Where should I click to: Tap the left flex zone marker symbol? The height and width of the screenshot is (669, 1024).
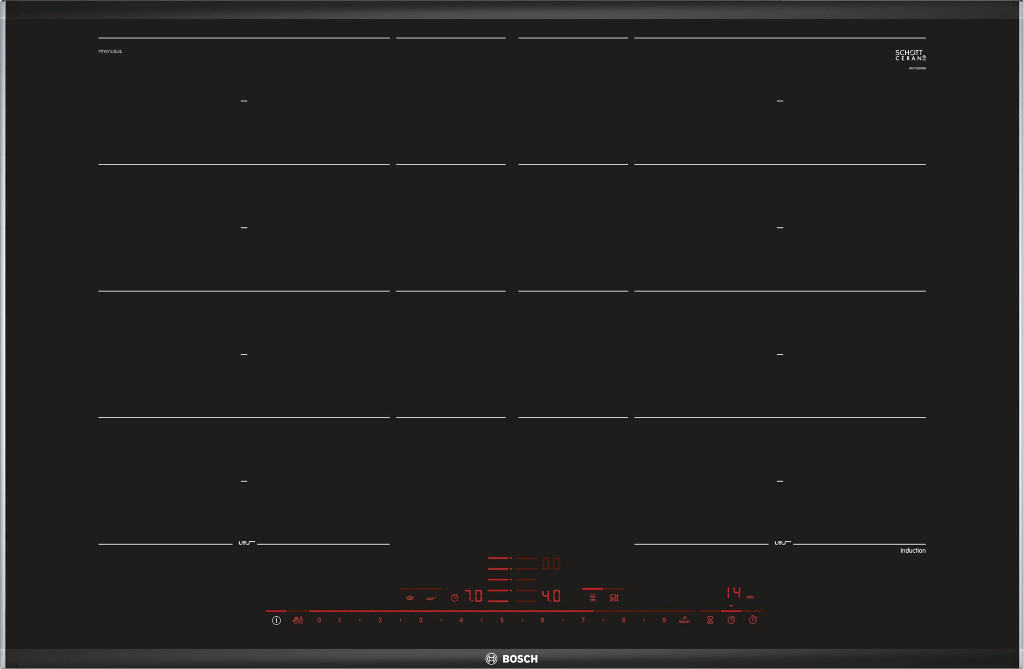[245, 543]
